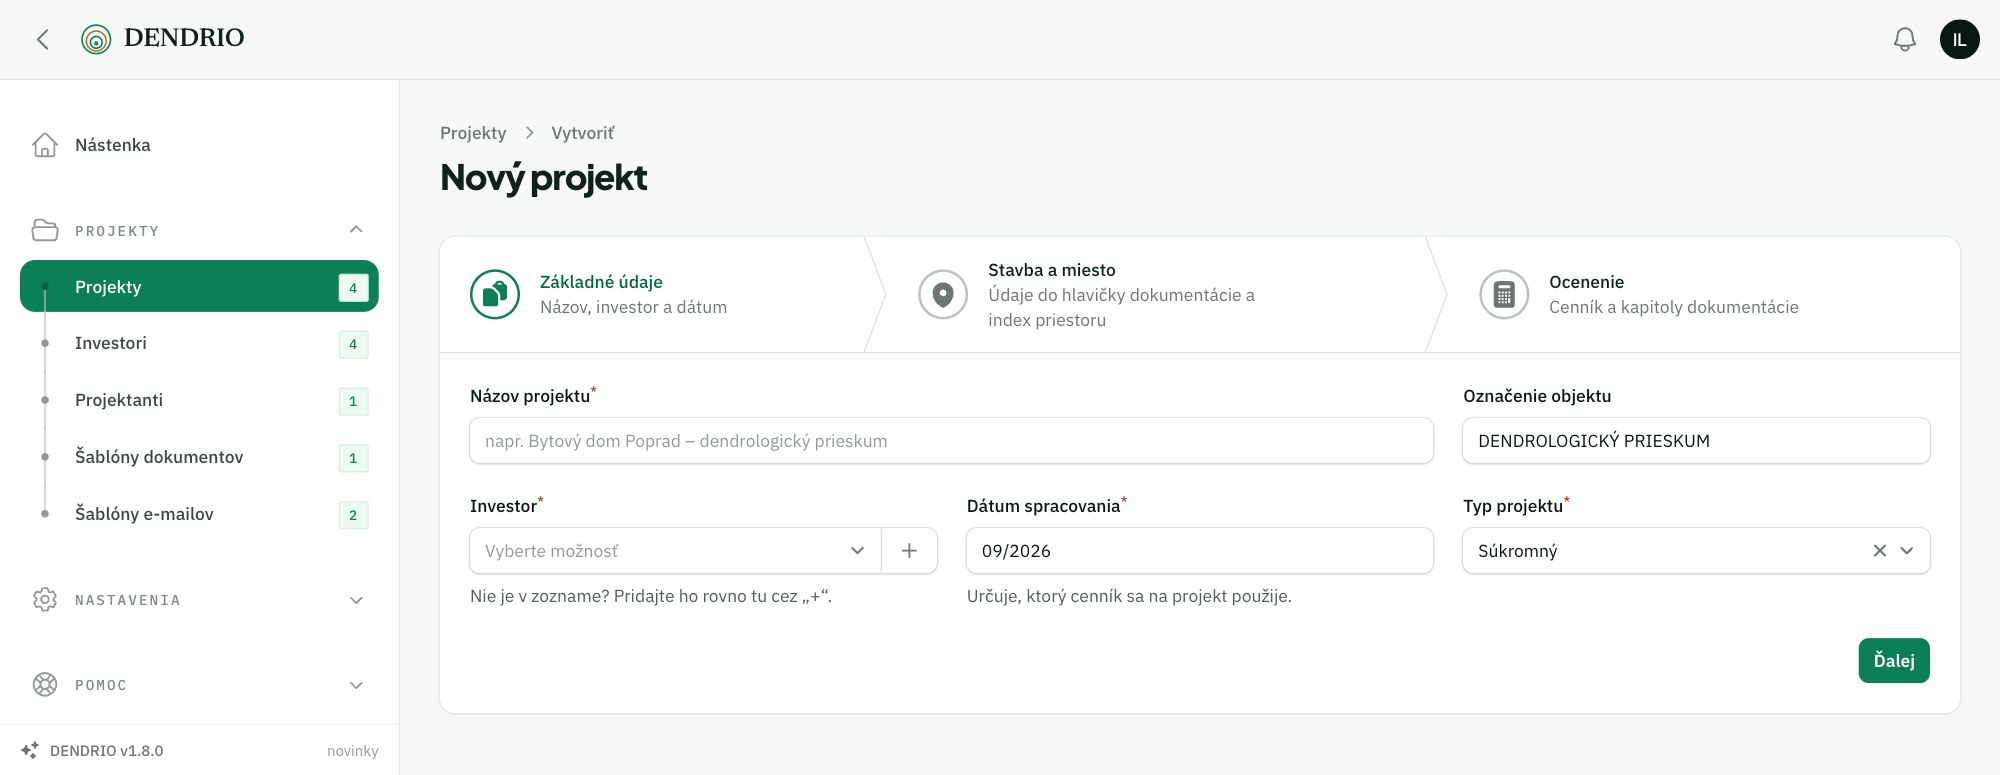Screen dimensions: 2000x775
Task: Click the Dátum spracovania field
Action: pyautogui.click(x=1200, y=551)
